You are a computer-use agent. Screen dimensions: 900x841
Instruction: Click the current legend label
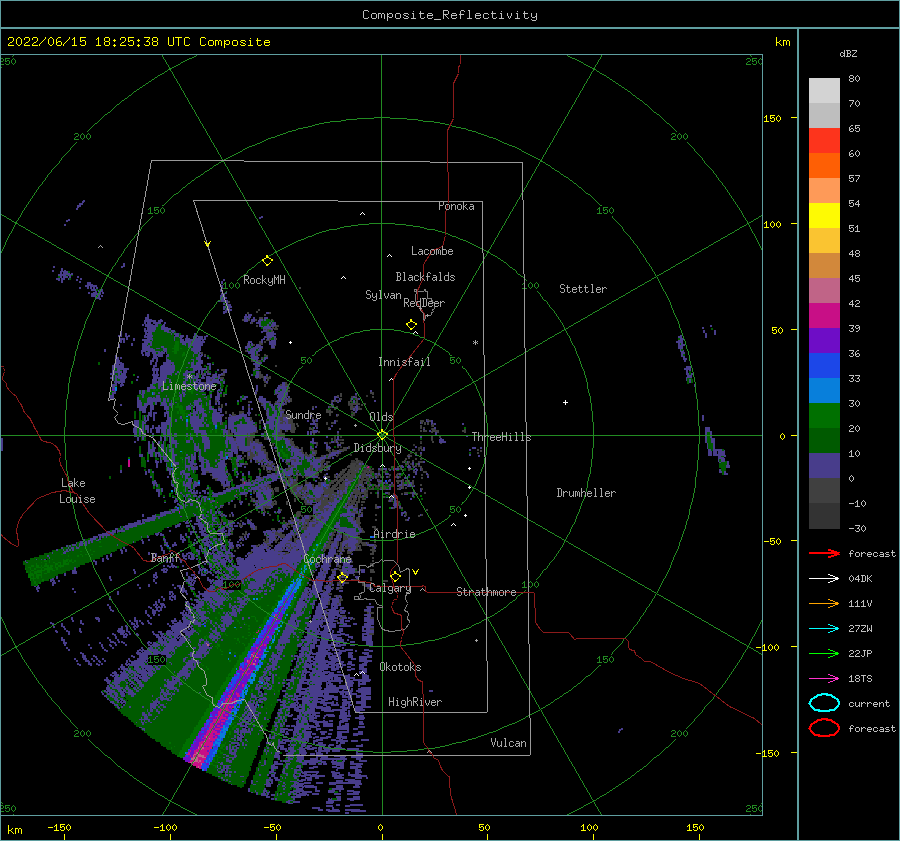(869, 703)
